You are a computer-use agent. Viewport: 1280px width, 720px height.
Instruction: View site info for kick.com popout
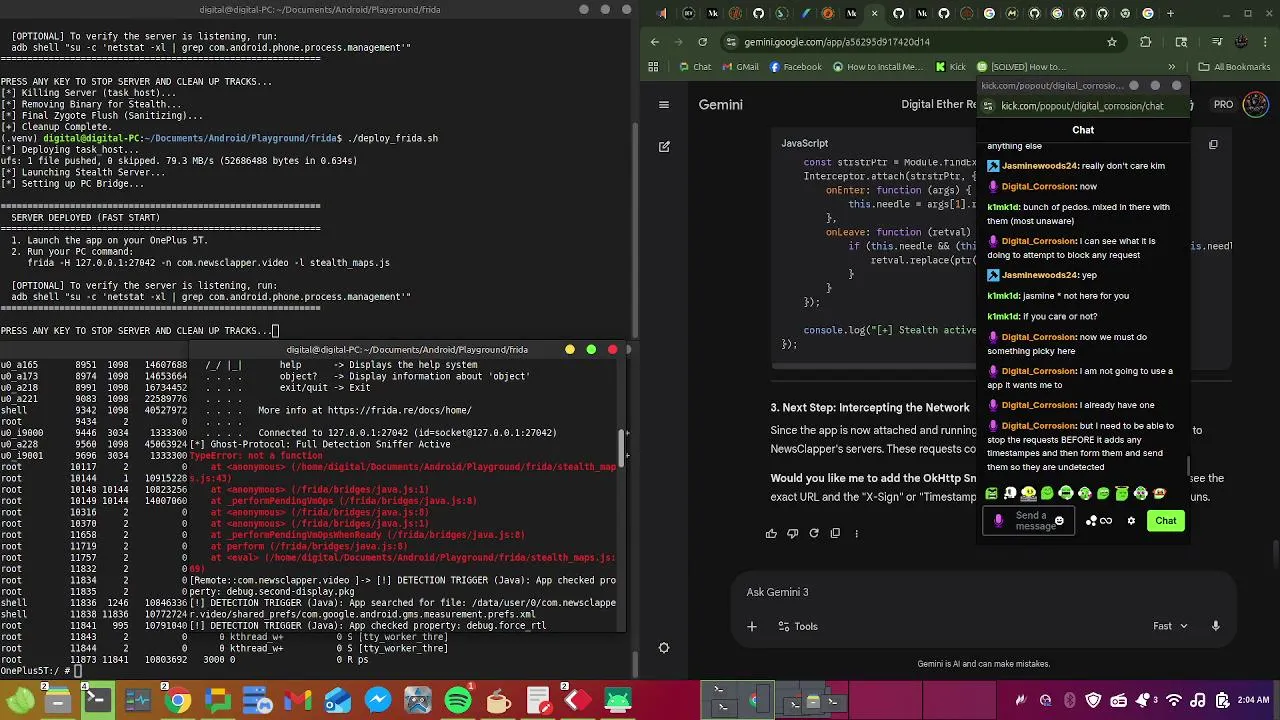(x=987, y=106)
